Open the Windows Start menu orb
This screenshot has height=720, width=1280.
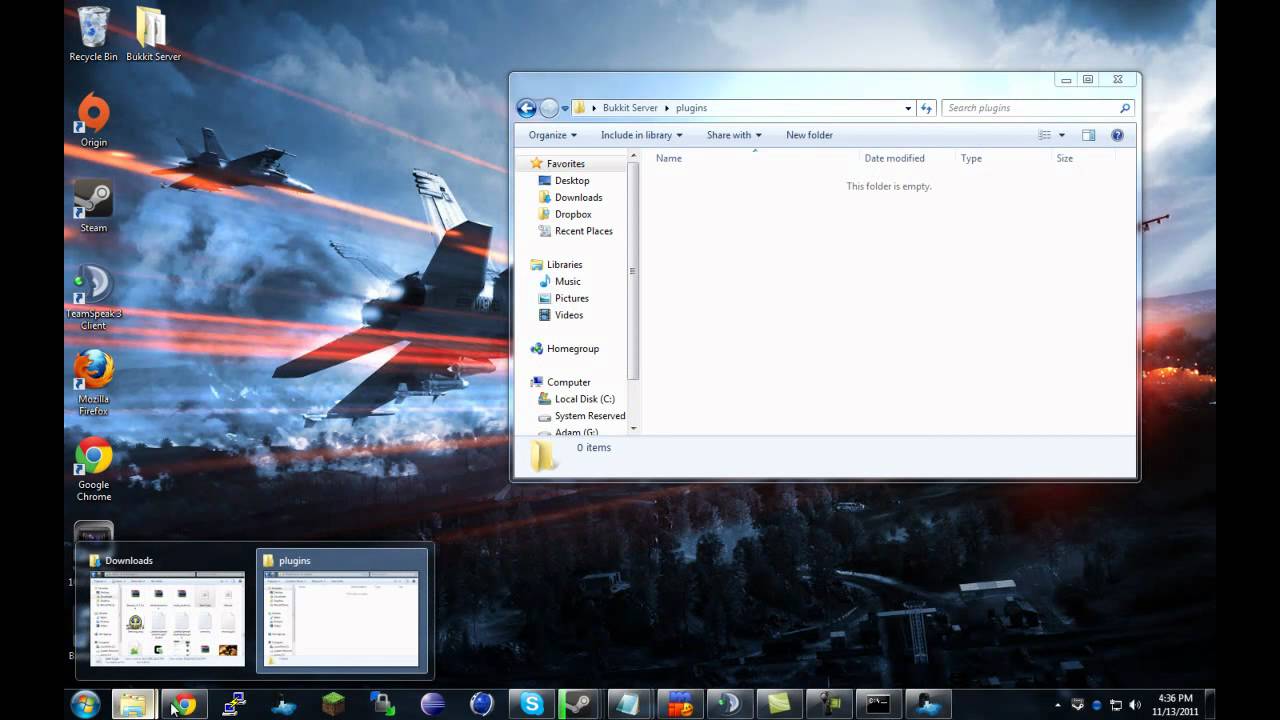(85, 704)
